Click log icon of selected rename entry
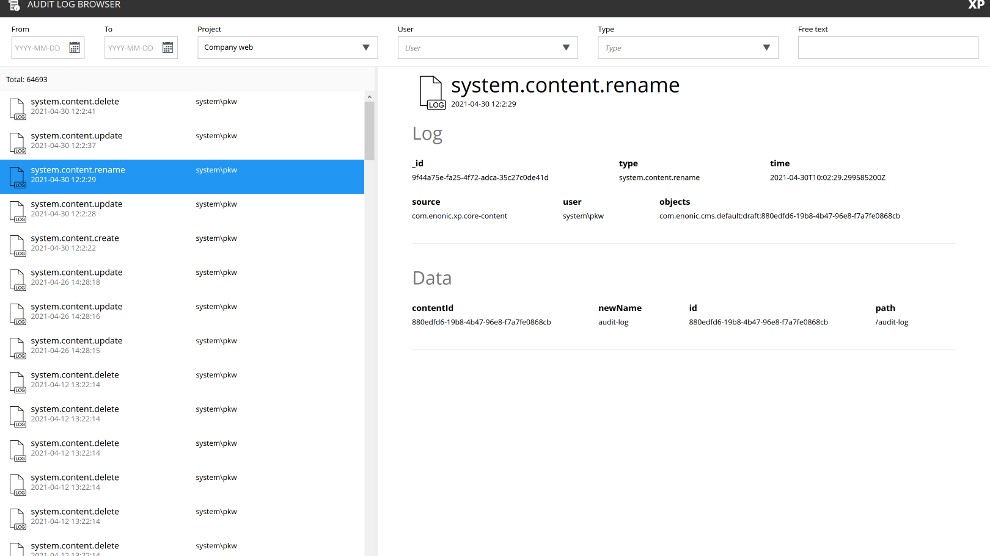 pos(18,177)
